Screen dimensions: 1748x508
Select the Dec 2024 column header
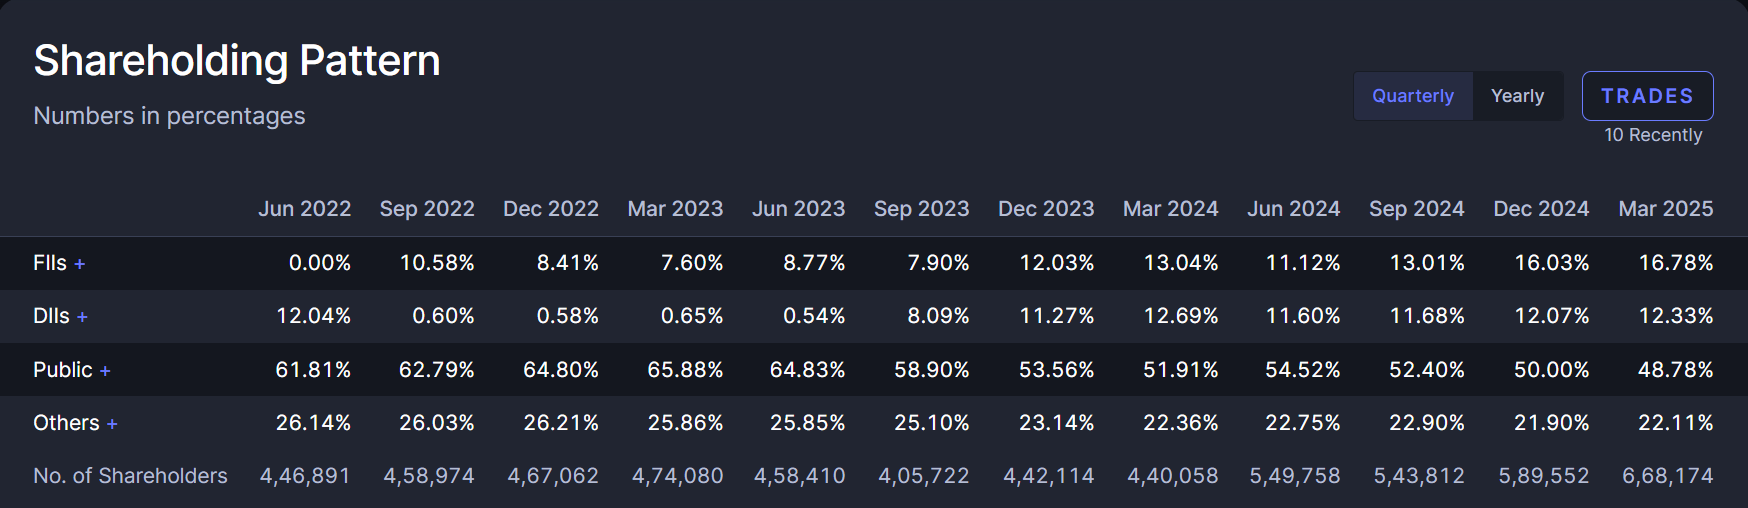1541,209
